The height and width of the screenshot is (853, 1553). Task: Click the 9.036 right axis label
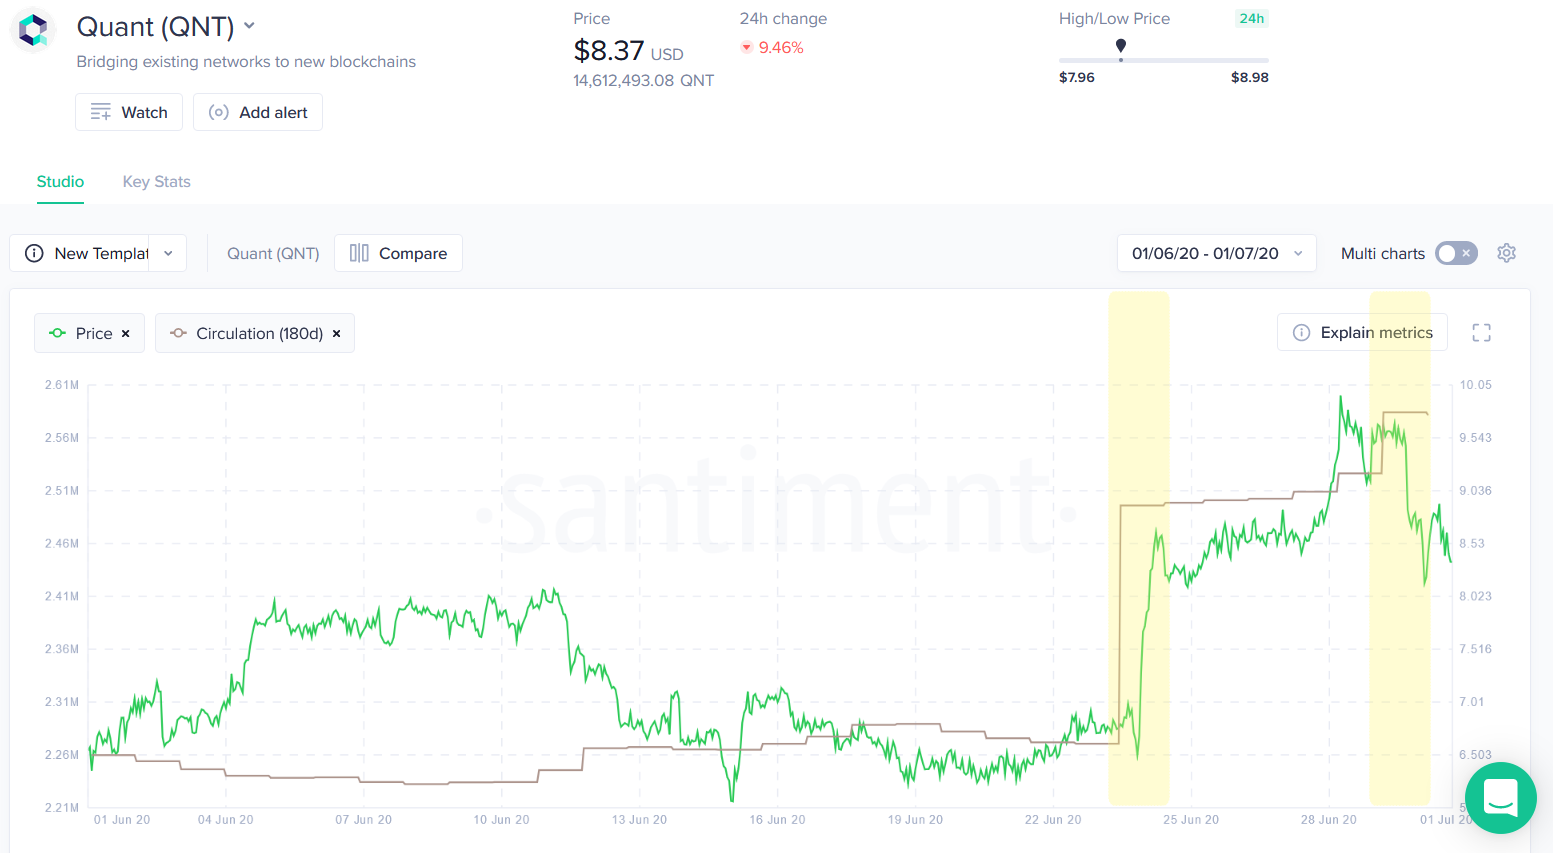pos(1475,491)
